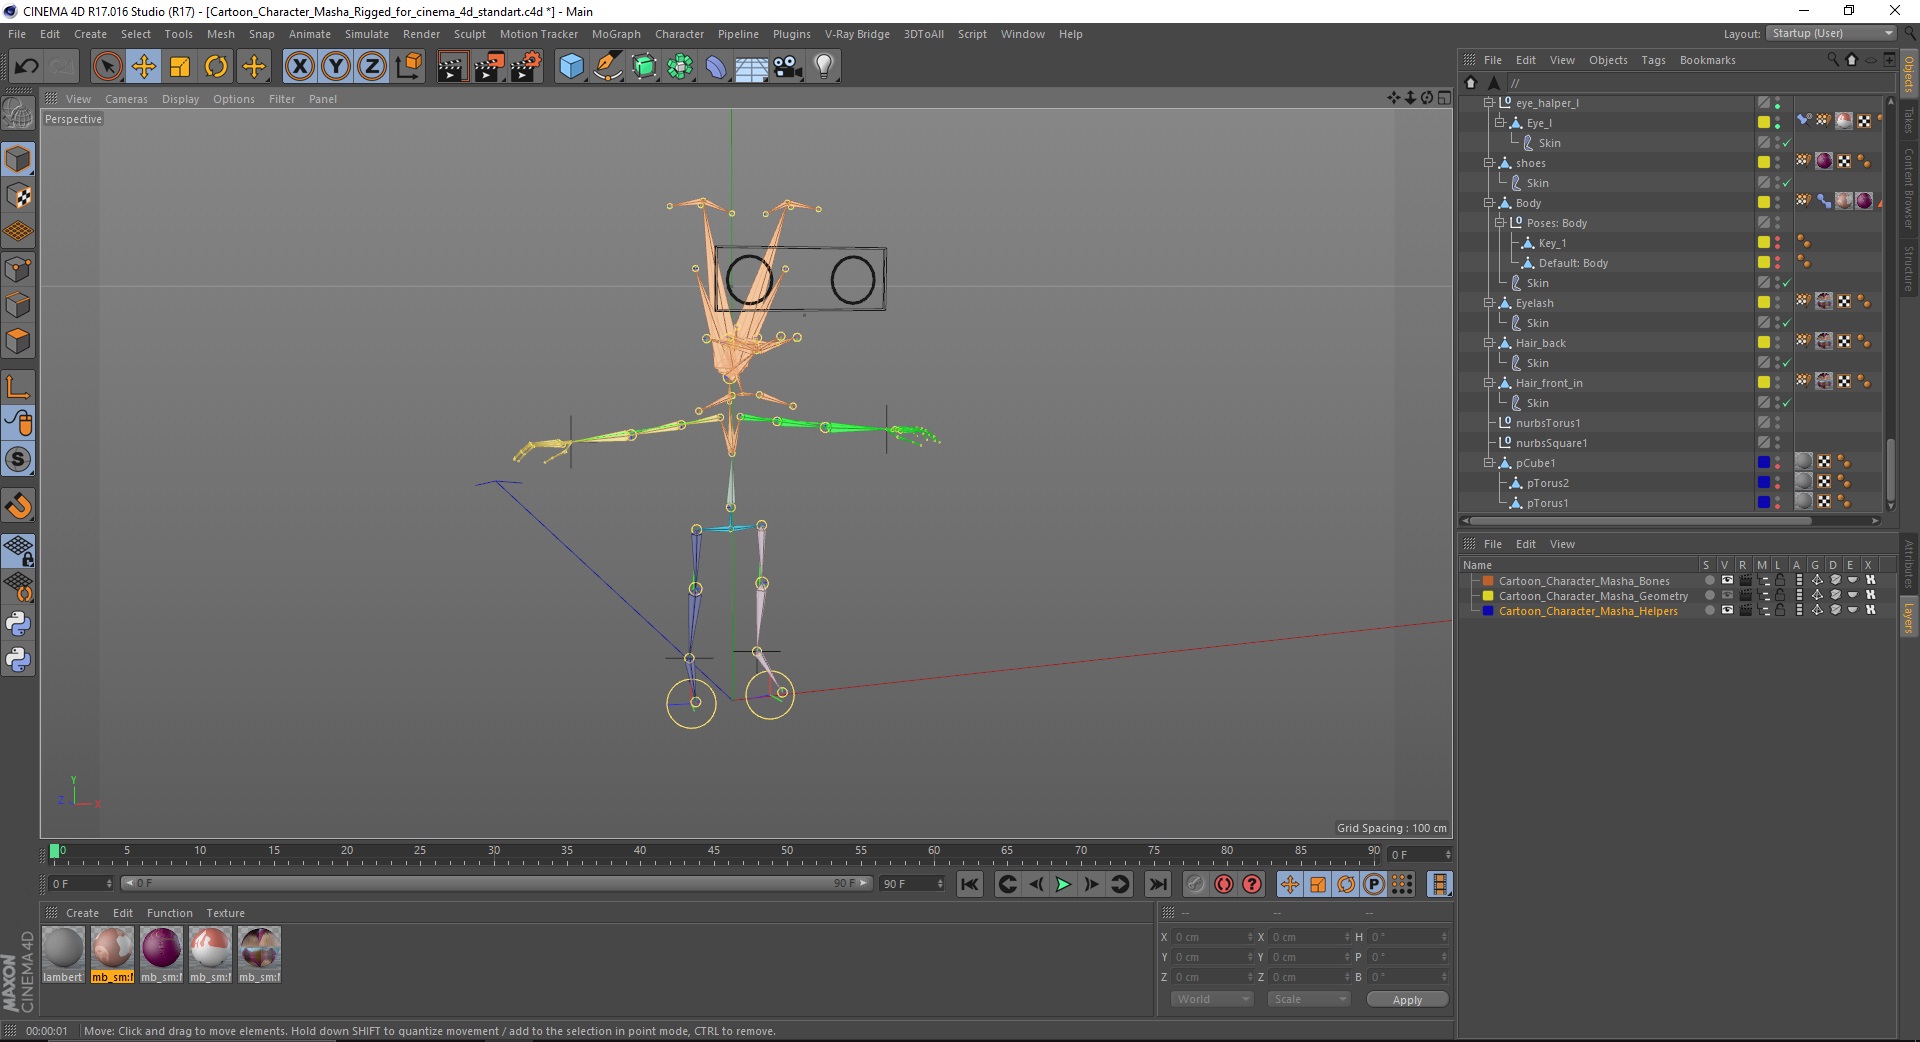Toggle X axis lock
The height and width of the screenshot is (1042, 1920).
coord(299,67)
